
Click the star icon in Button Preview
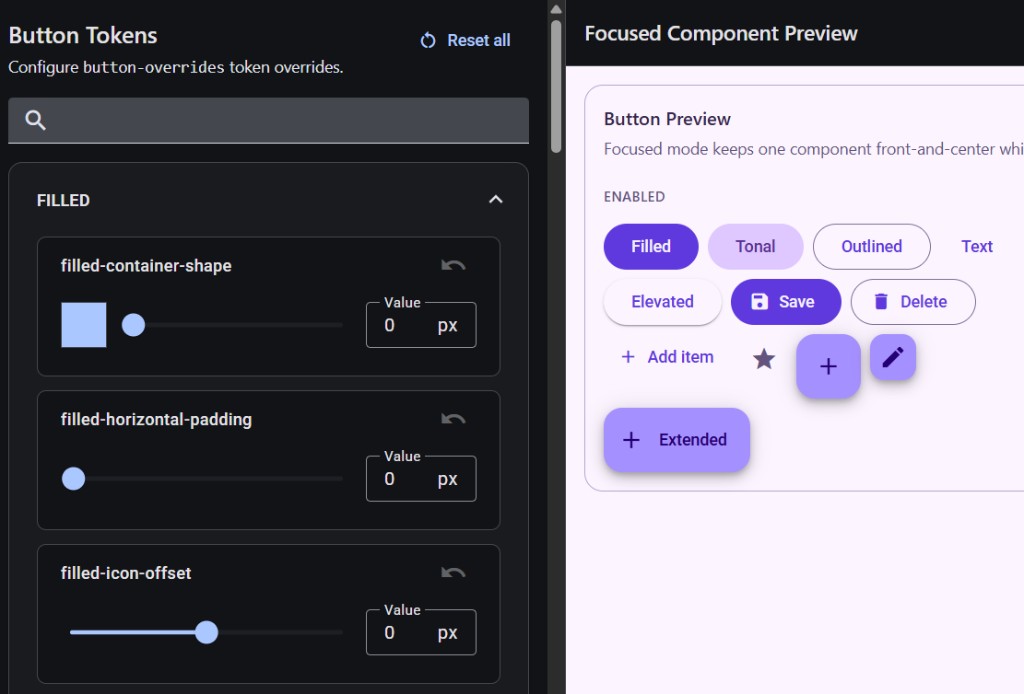(x=763, y=358)
